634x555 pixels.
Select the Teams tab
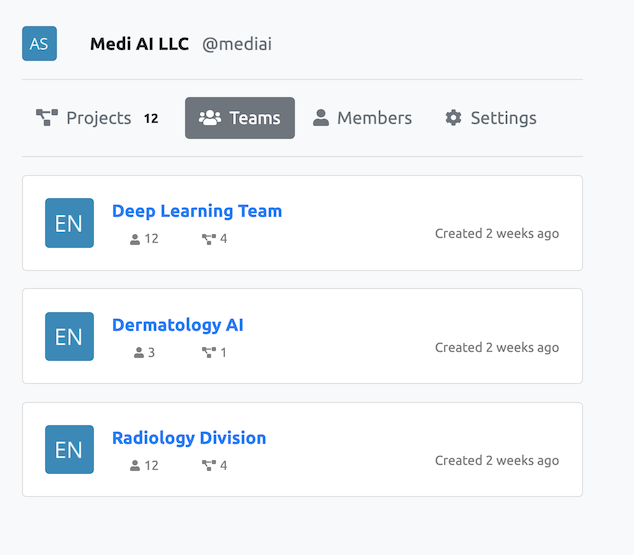tap(240, 118)
